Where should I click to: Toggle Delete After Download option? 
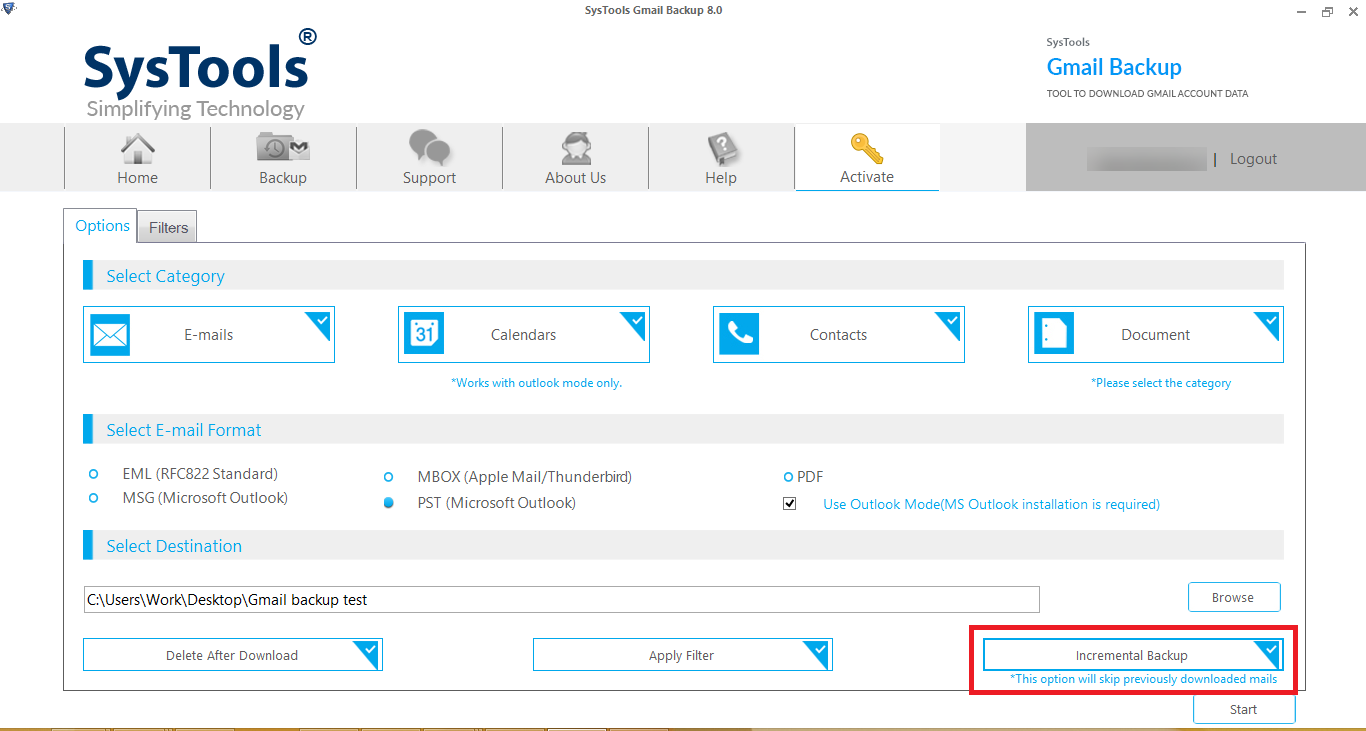[x=232, y=655]
